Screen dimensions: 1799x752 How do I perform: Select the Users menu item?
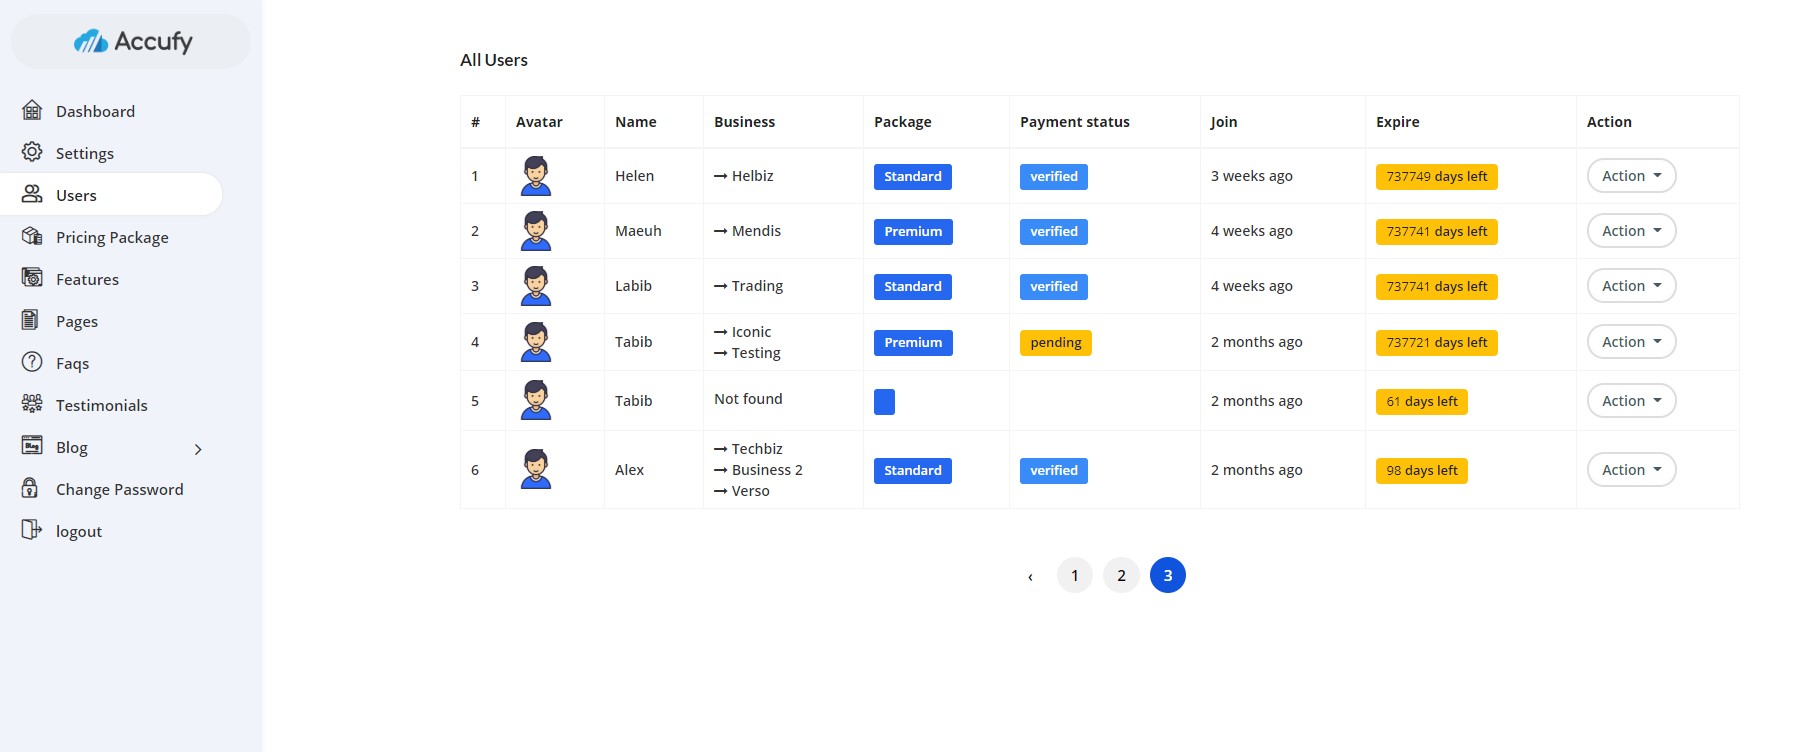[x=76, y=195]
